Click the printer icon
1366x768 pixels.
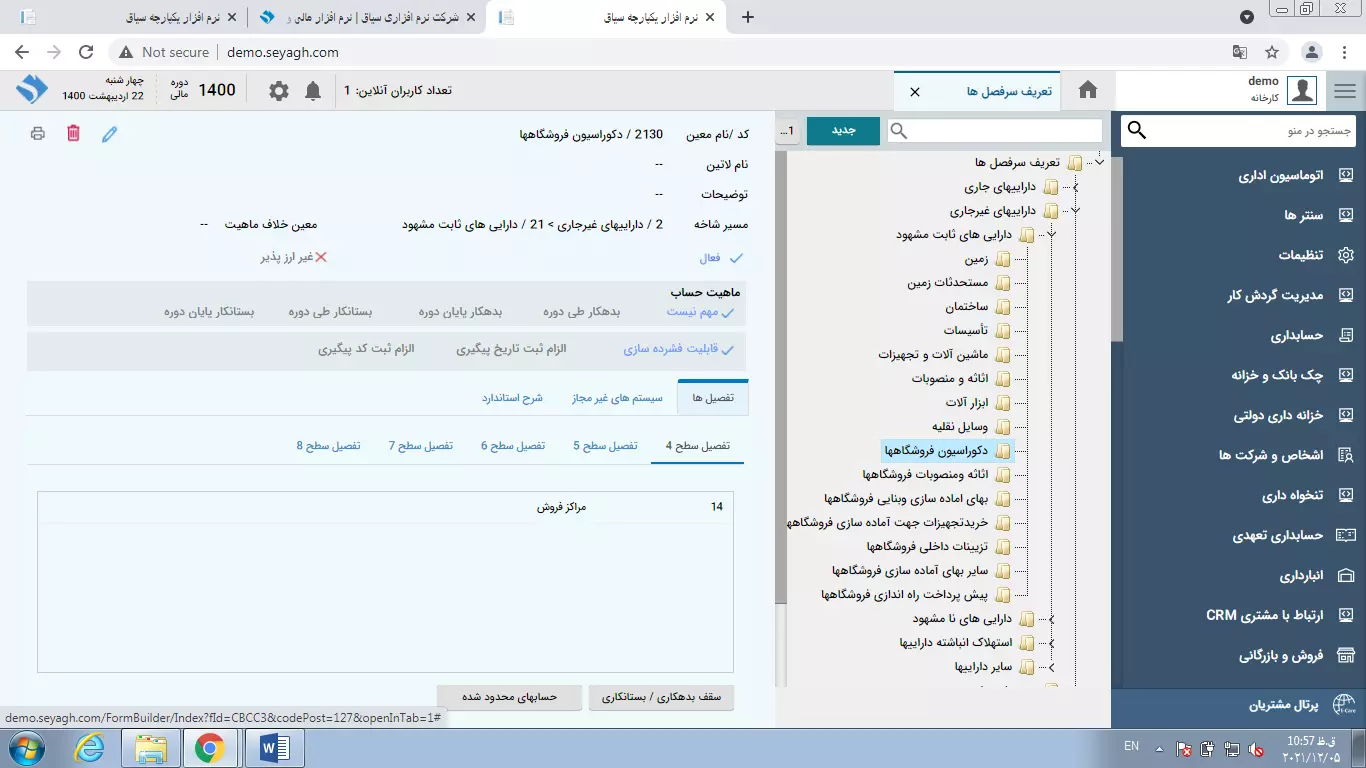point(38,133)
